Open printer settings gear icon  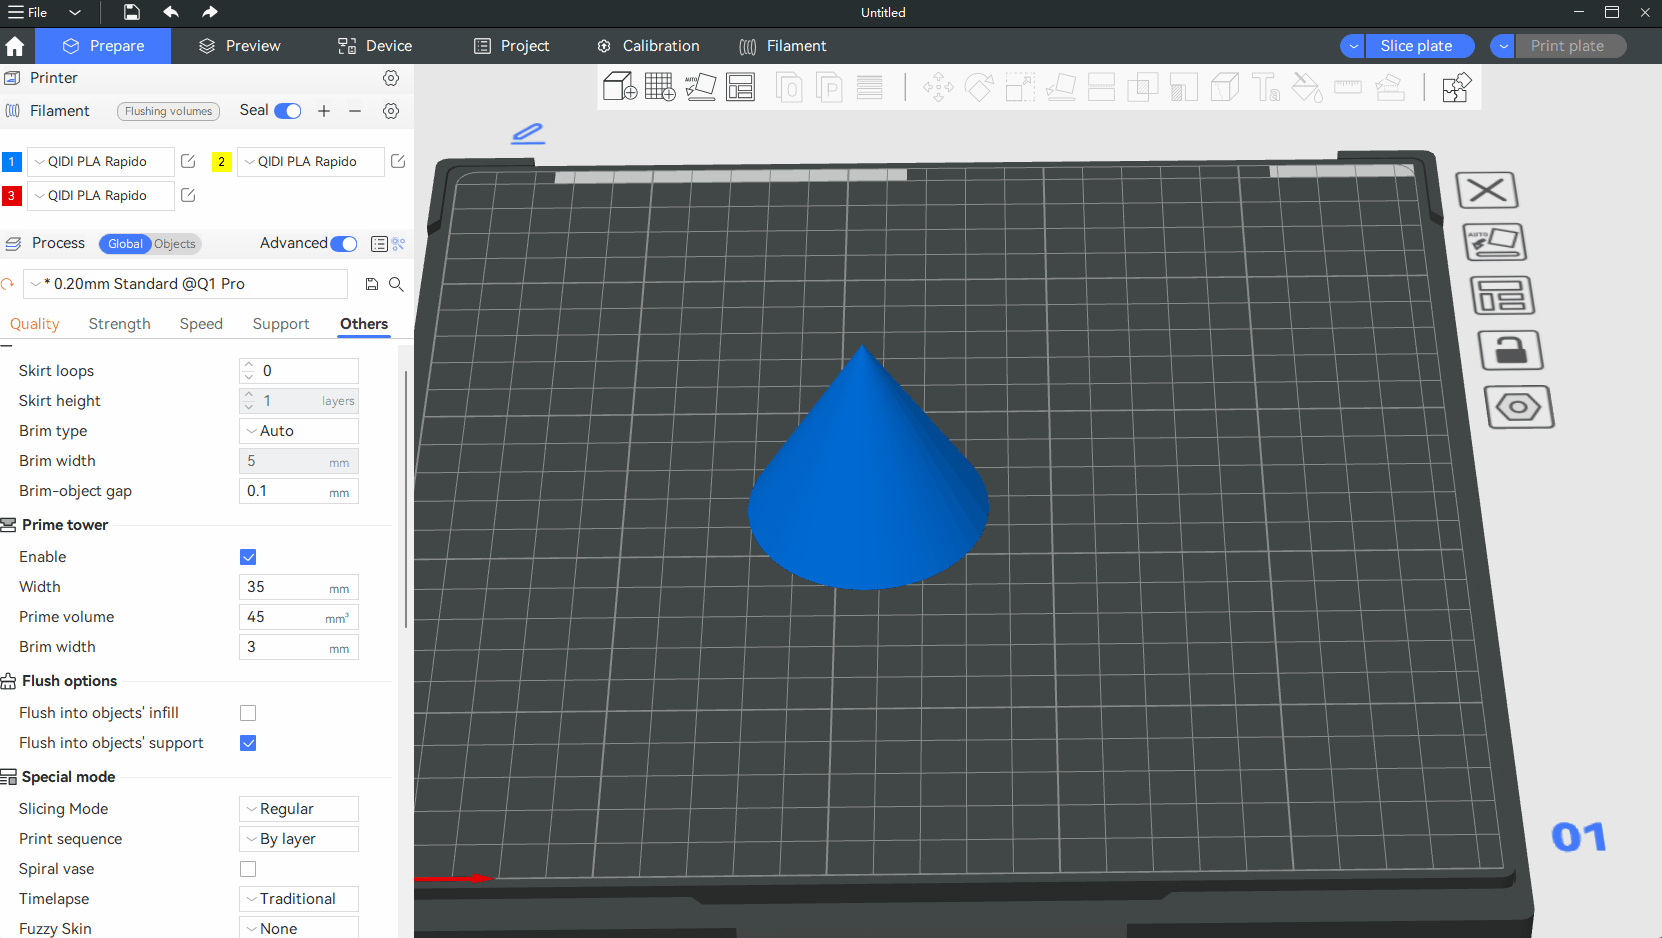pyautogui.click(x=391, y=78)
